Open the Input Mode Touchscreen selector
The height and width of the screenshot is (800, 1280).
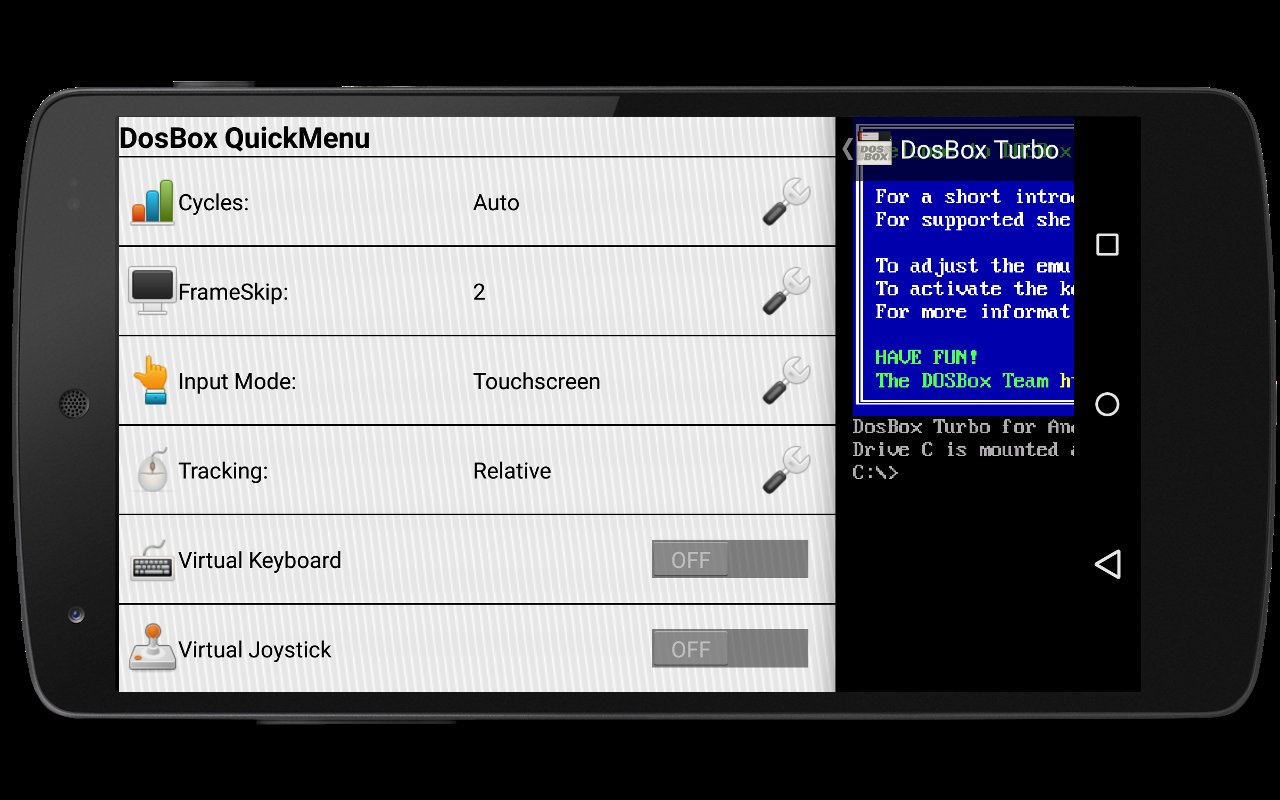pyautogui.click(x=537, y=381)
